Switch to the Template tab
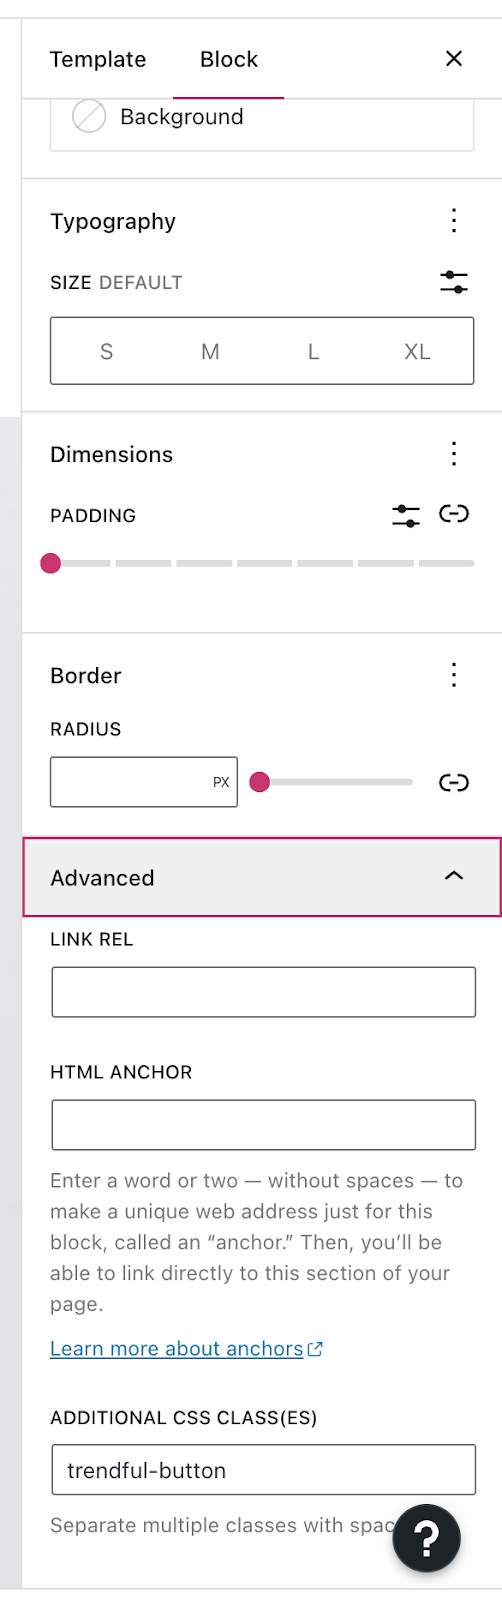The height and width of the screenshot is (1600, 502). [x=98, y=59]
